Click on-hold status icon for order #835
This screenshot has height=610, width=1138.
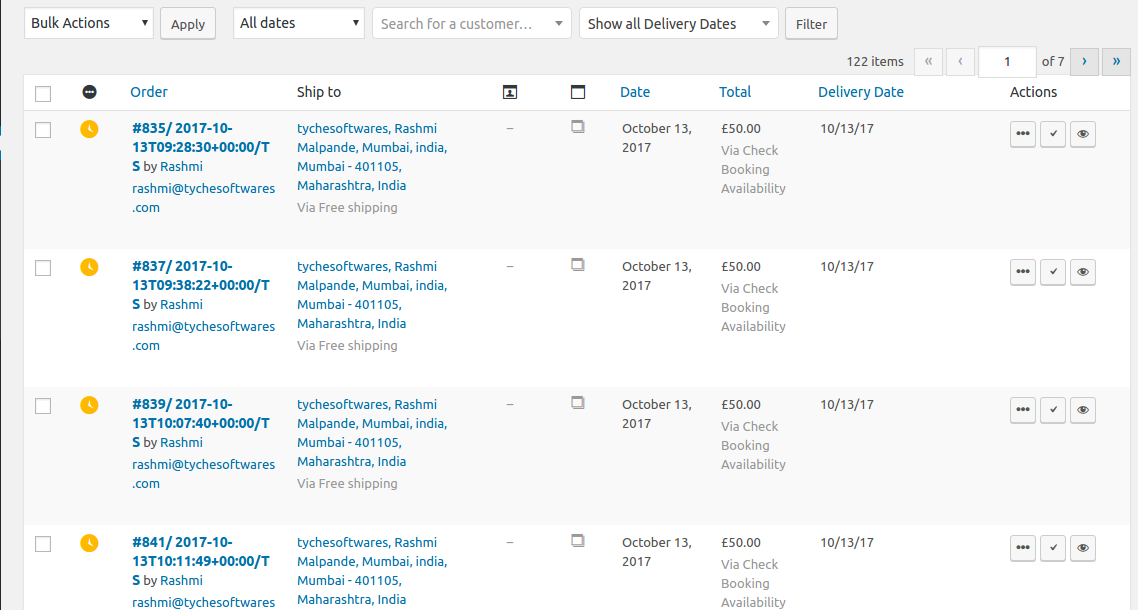(89, 129)
